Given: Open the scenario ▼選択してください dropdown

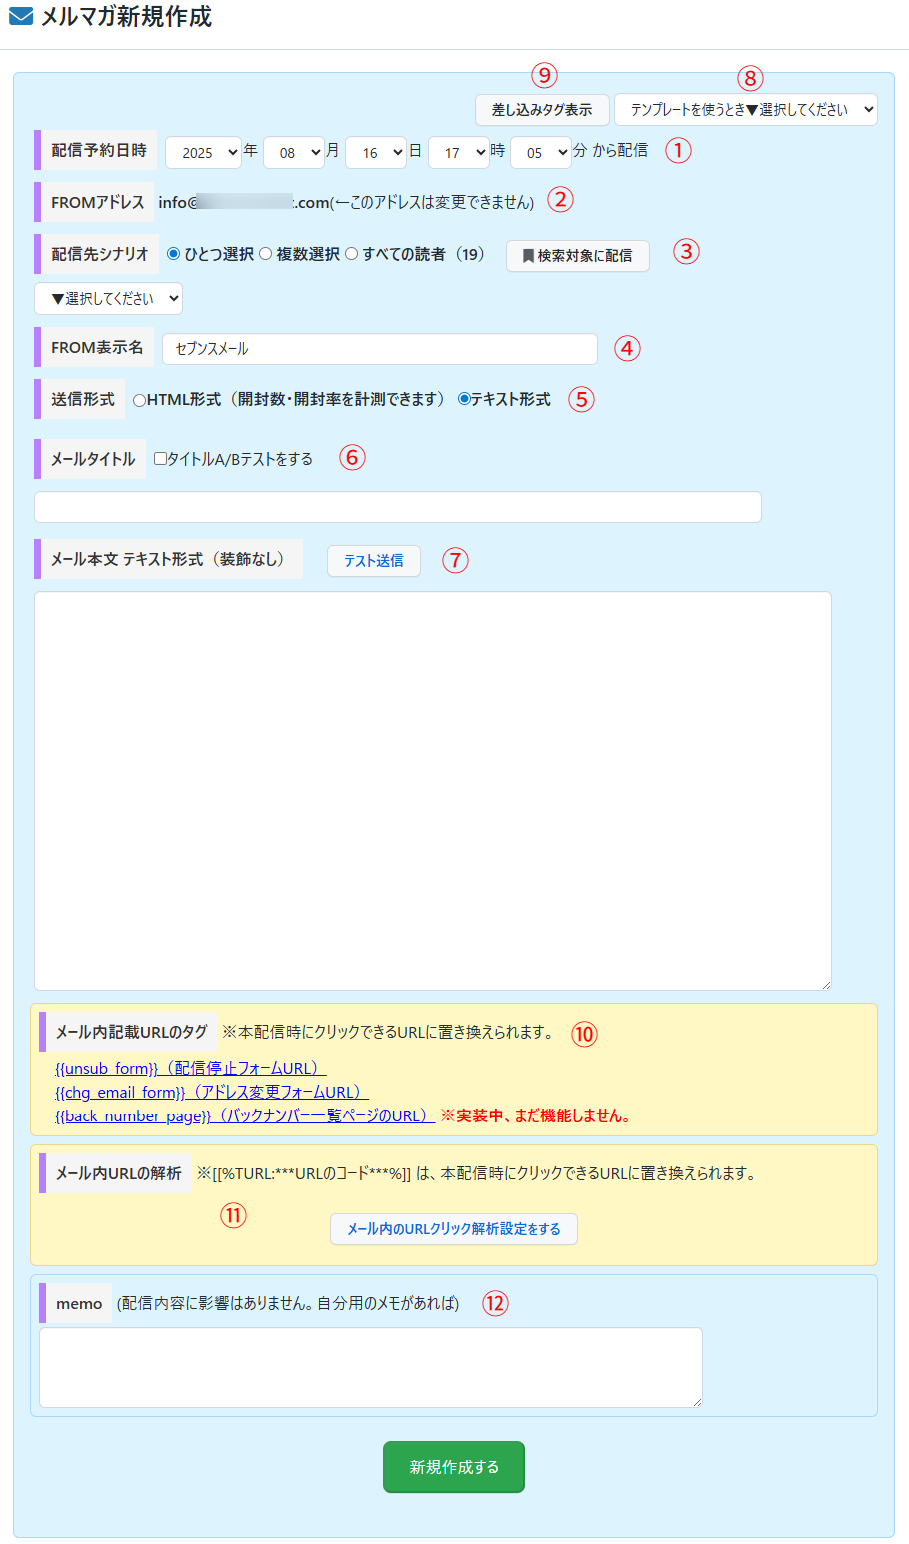Looking at the screenshot, I should click(x=108, y=298).
